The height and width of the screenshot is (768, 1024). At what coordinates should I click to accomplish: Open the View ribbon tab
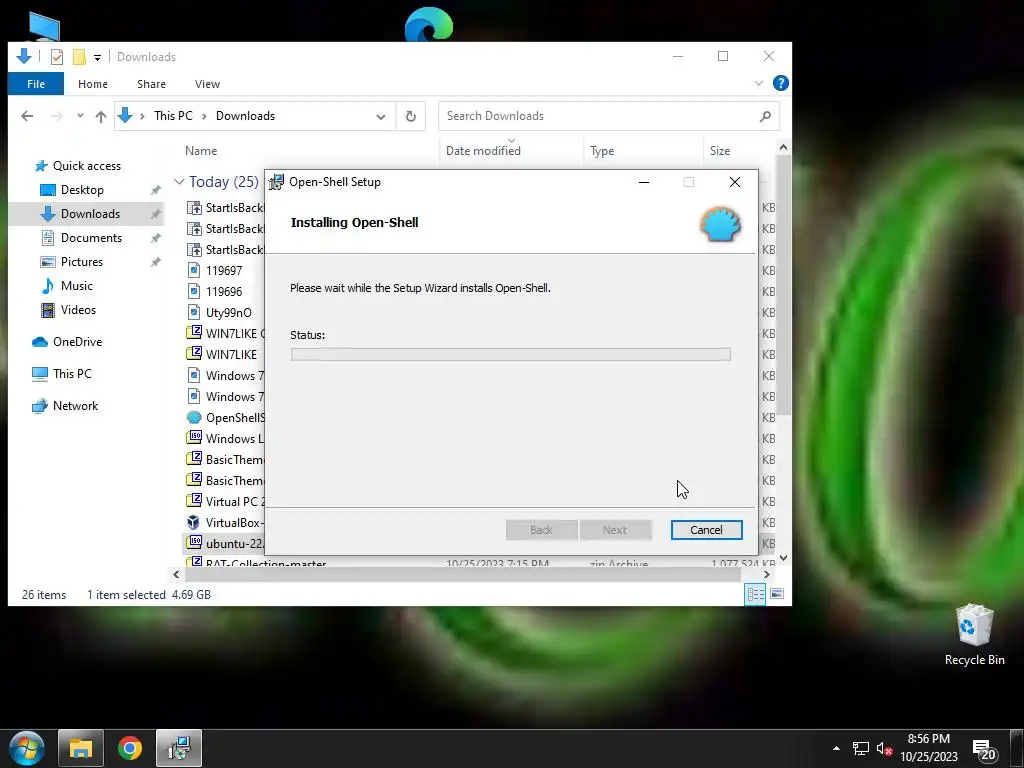coord(207,84)
